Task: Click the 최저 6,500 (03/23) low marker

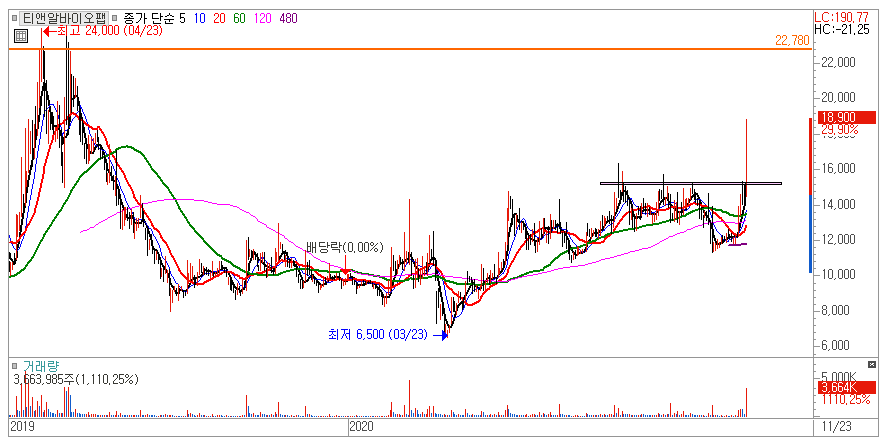Action: tap(388, 335)
